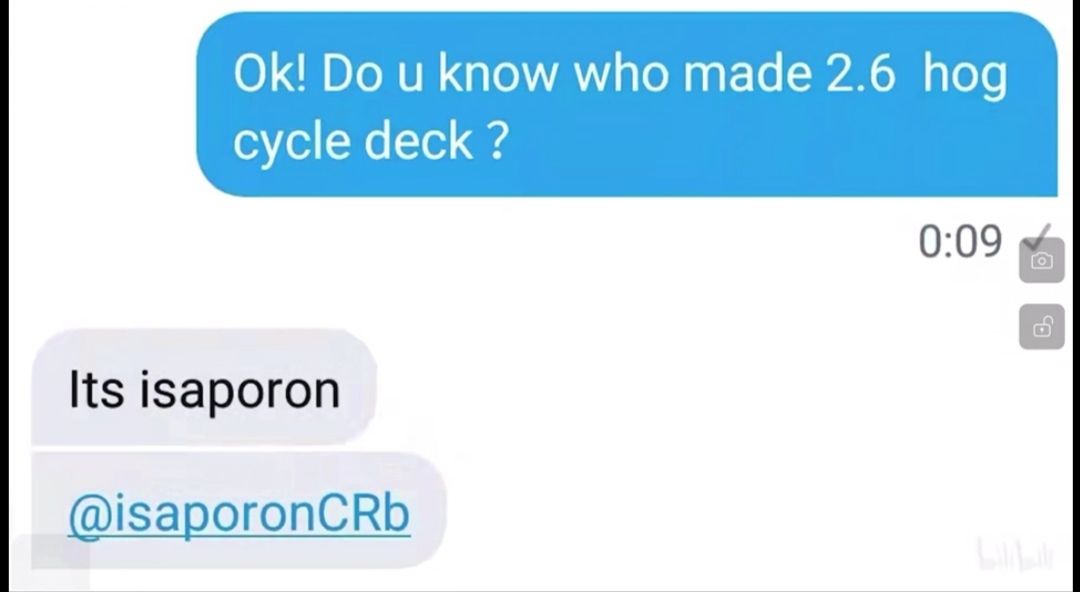
Task: Click the word "Its" in the reply
Action: point(96,389)
